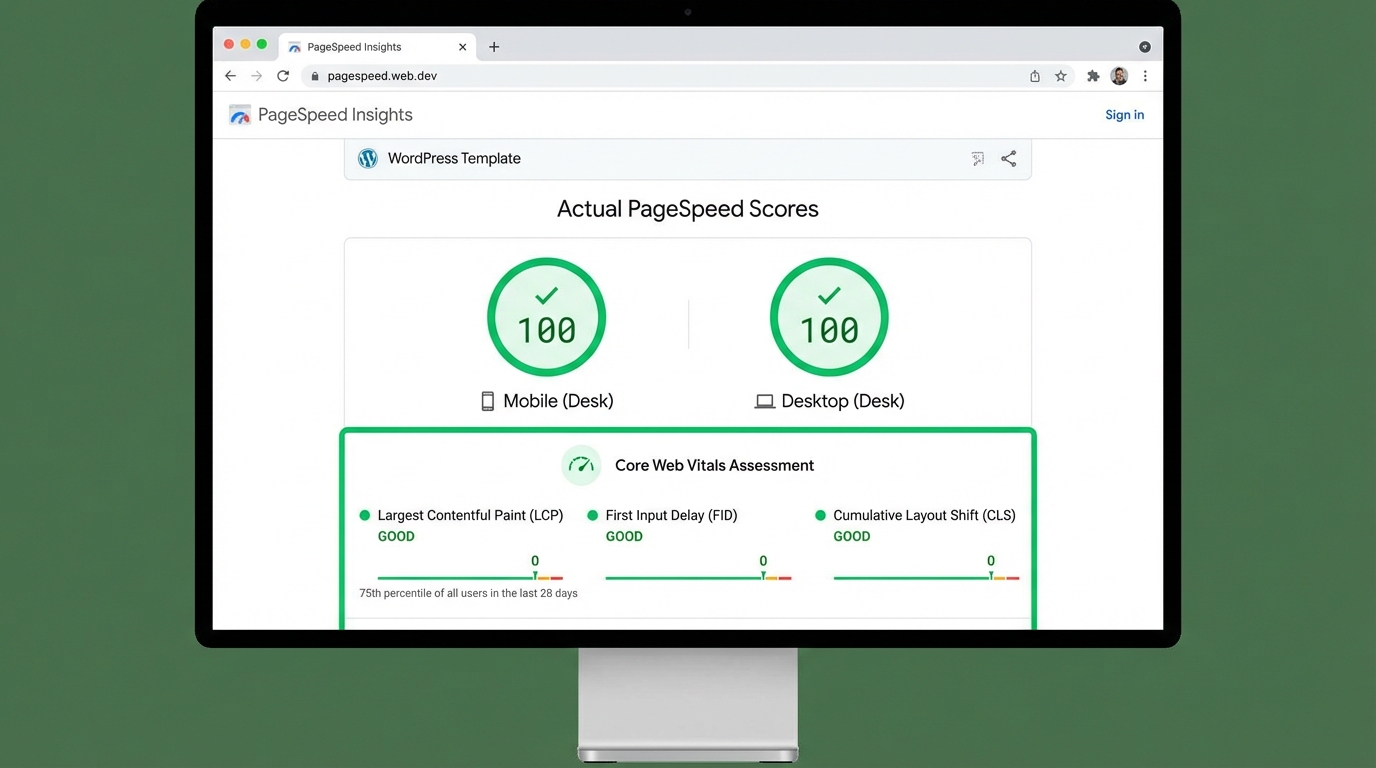The image size is (1376, 768).
Task: Toggle the bookmark star for this page
Action: coord(1060,75)
